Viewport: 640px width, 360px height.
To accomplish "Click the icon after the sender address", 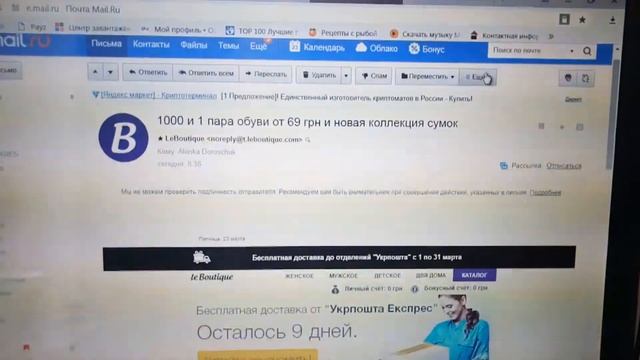I will point(308,140).
